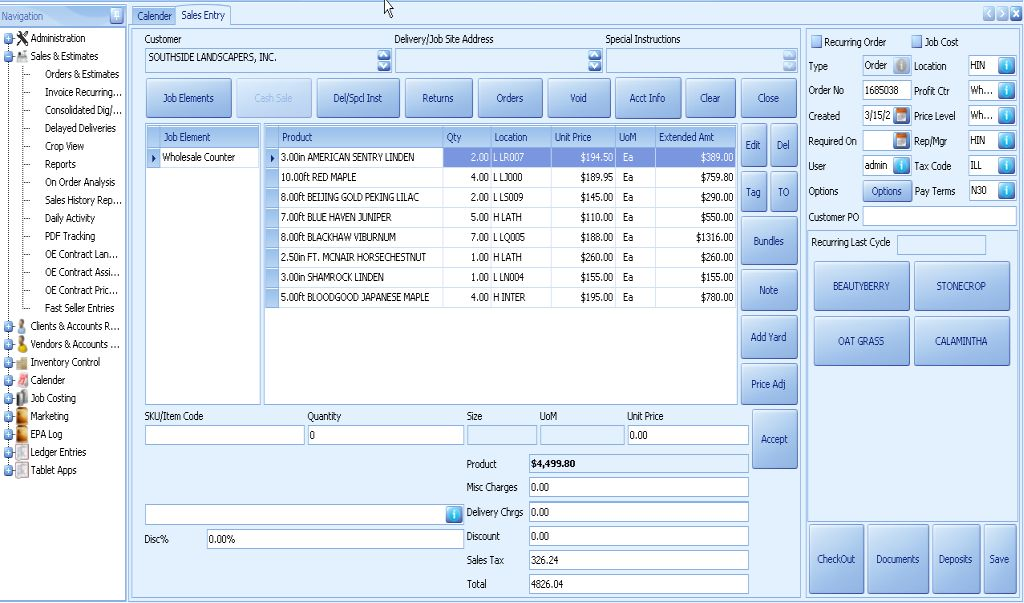Expand the Inventory Control tree node

click(8, 363)
